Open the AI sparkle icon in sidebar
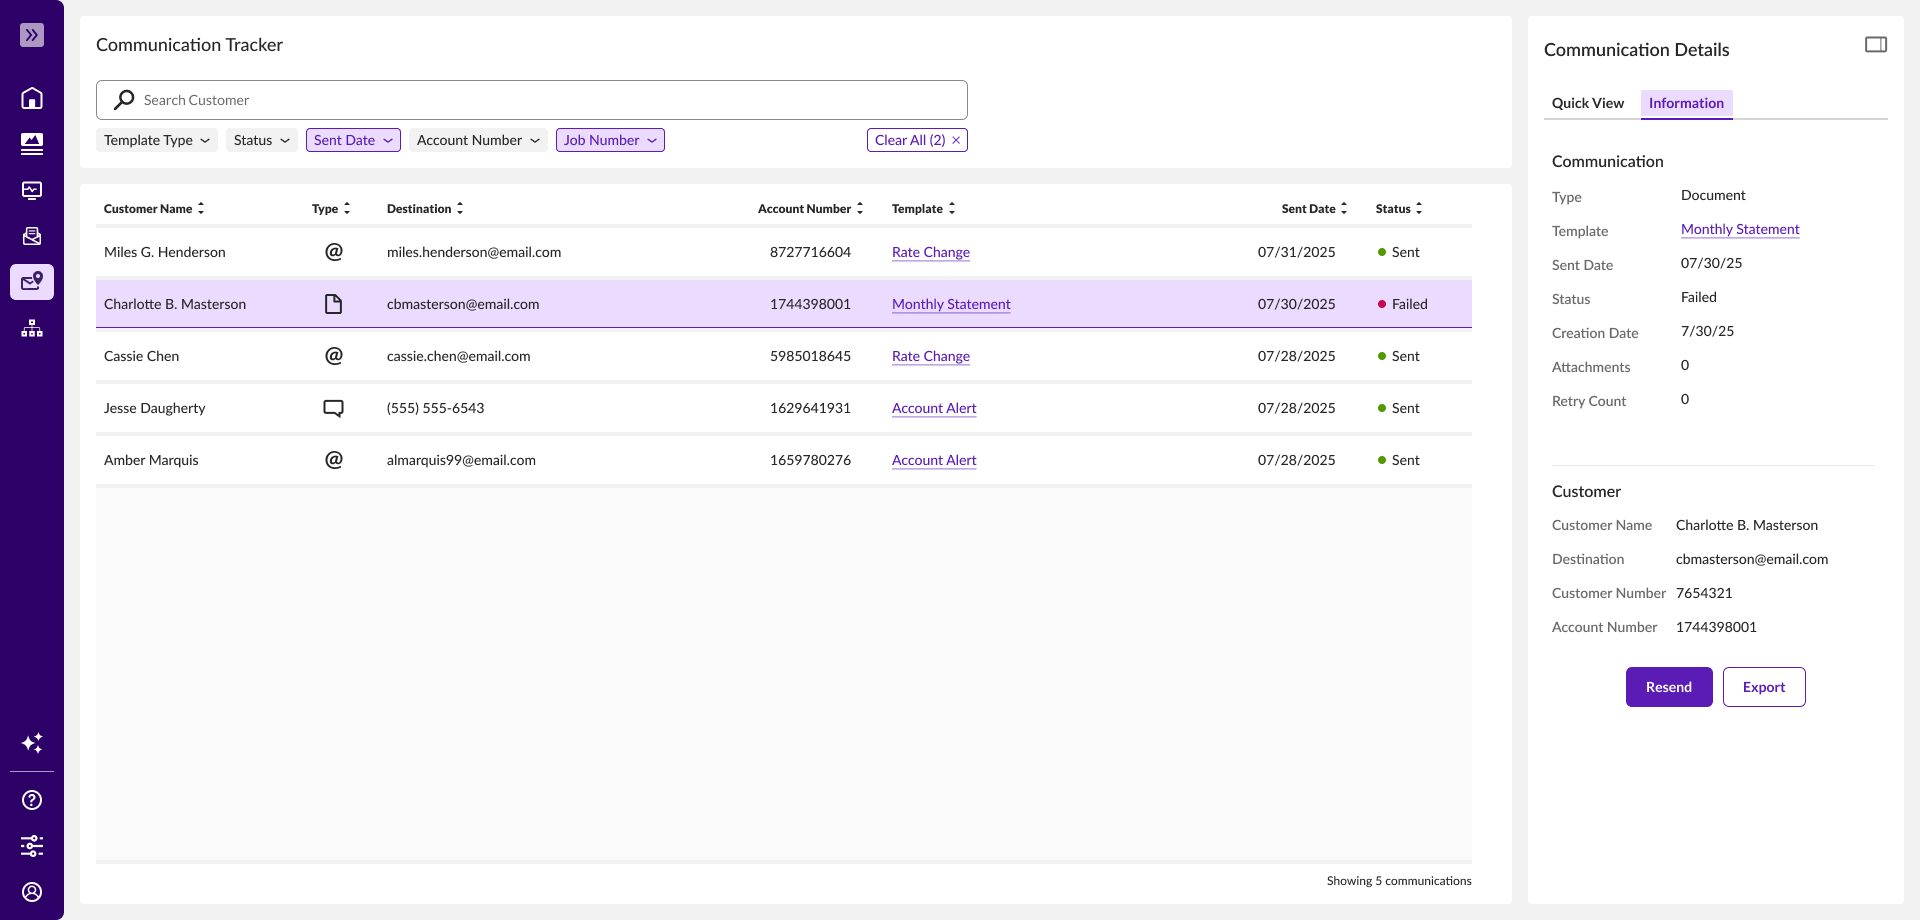Viewport: 1920px width, 920px height. [32, 743]
